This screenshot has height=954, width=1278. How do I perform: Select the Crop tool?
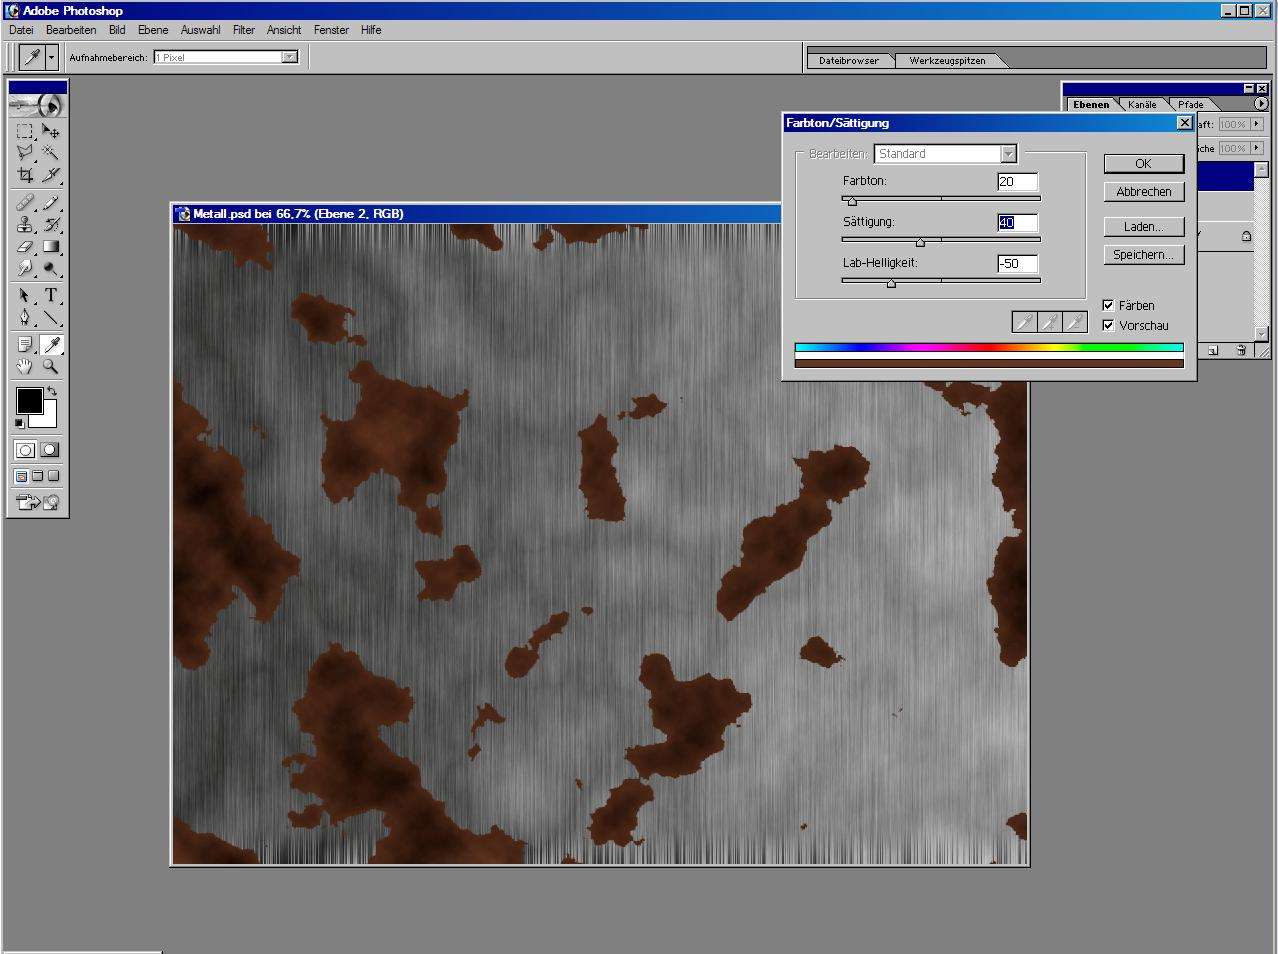(25, 175)
